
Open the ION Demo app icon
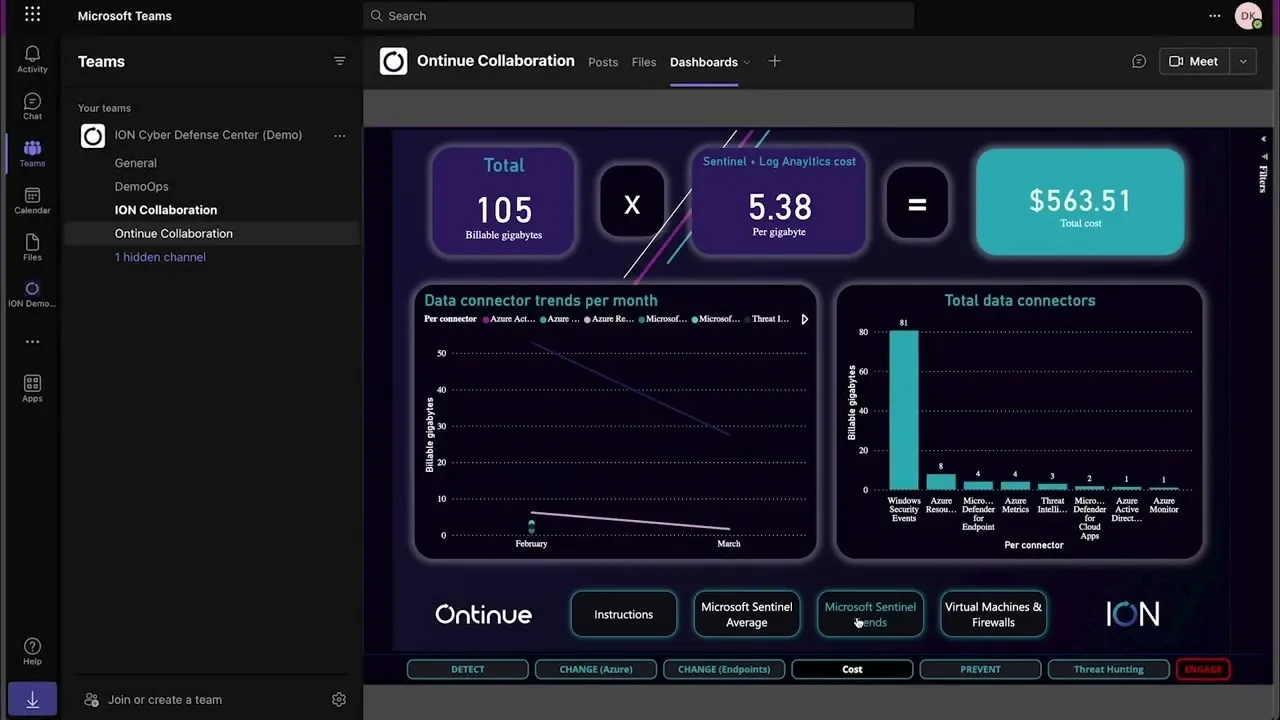pyautogui.click(x=32, y=295)
